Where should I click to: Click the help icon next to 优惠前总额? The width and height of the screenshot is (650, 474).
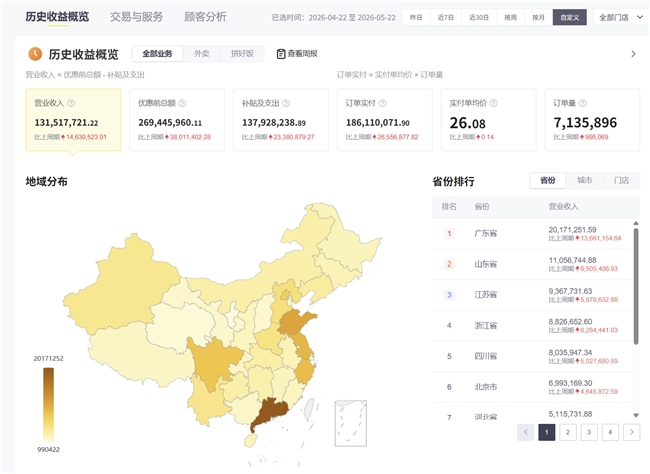(x=182, y=103)
